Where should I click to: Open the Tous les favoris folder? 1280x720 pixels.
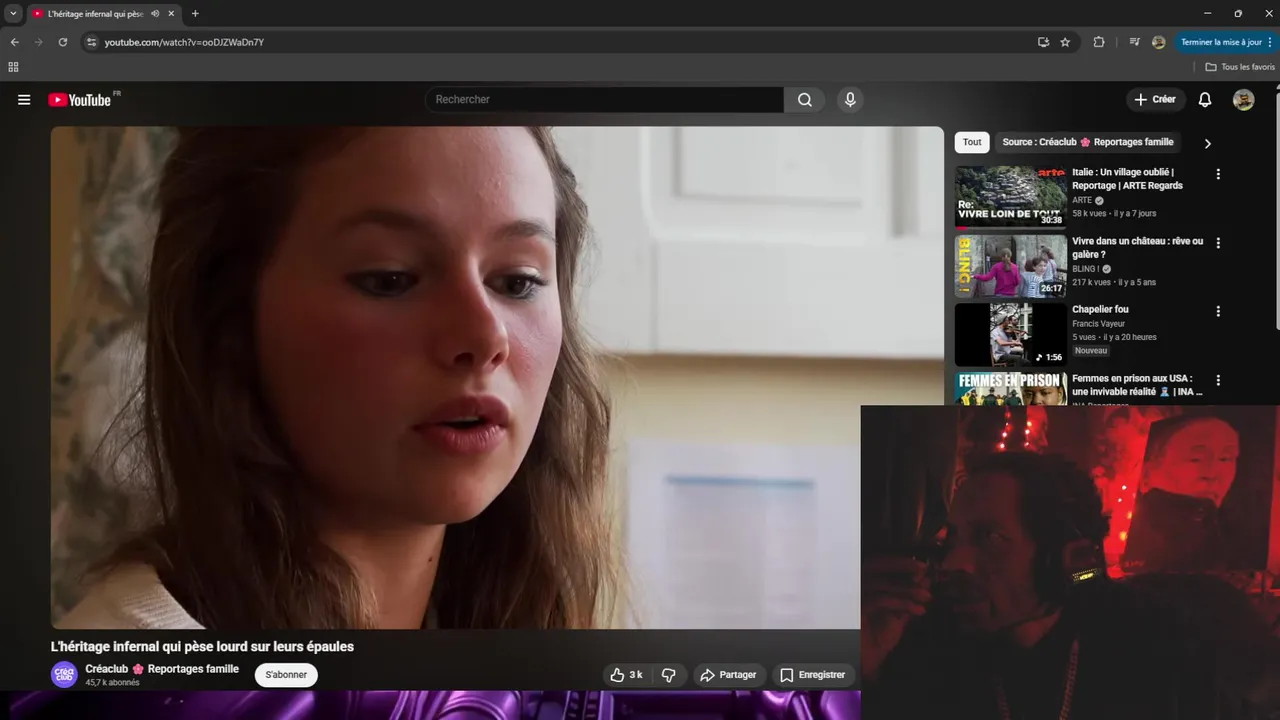[1240, 67]
